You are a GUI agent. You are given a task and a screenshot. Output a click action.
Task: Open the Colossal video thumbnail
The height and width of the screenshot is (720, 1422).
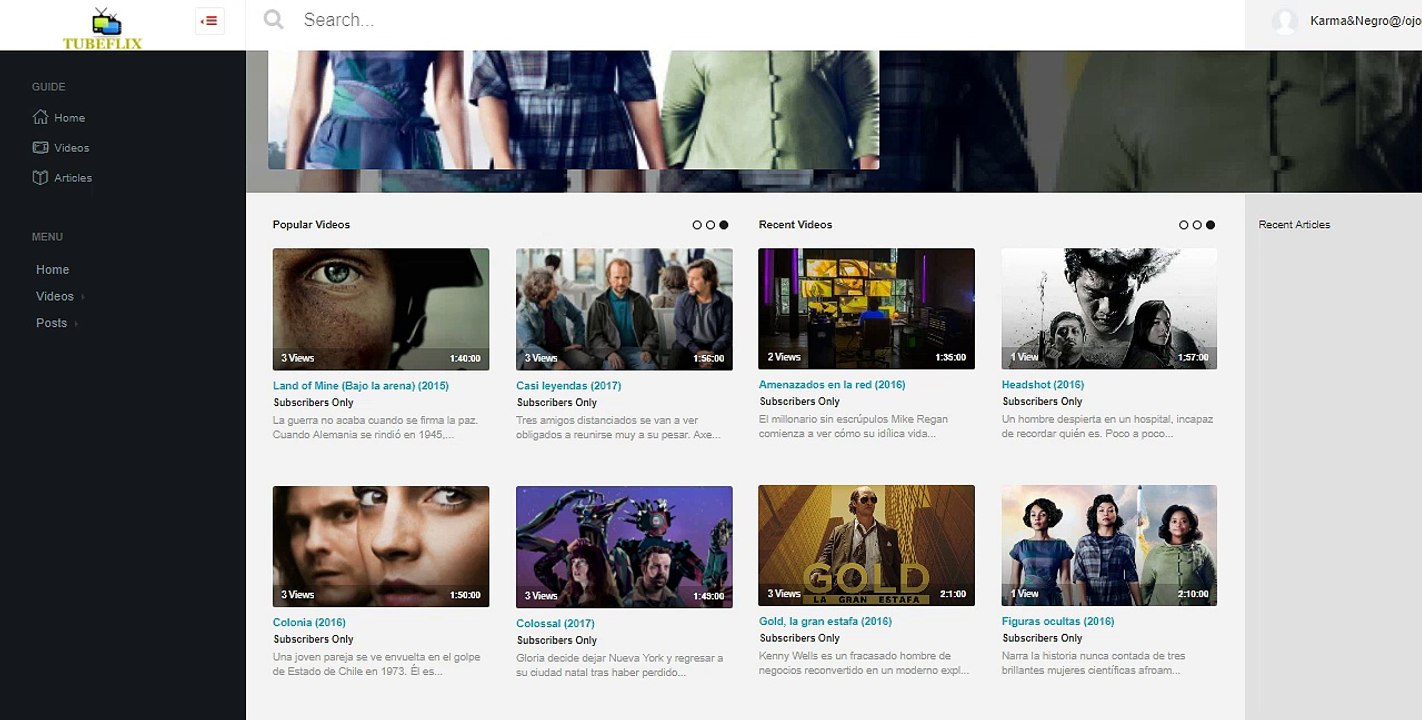pyautogui.click(x=624, y=547)
